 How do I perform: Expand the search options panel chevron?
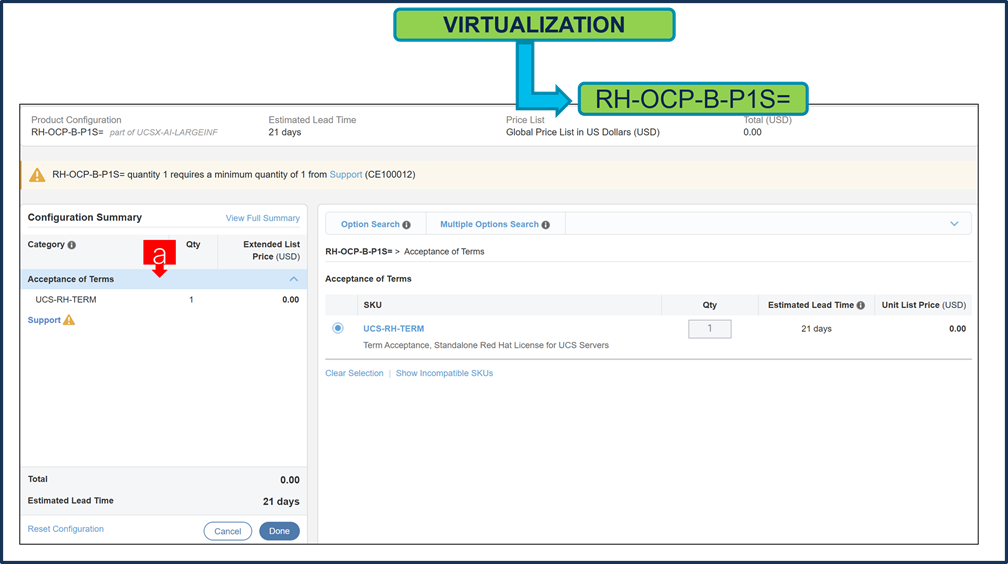coord(954,224)
